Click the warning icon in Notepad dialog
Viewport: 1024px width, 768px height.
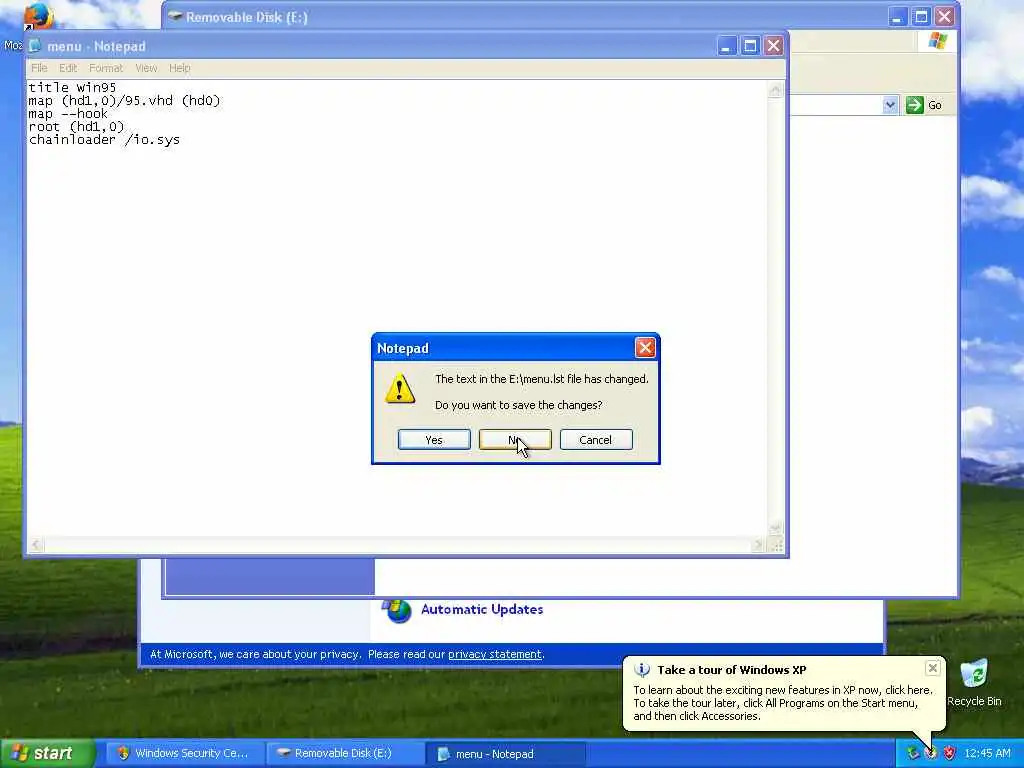pos(400,389)
